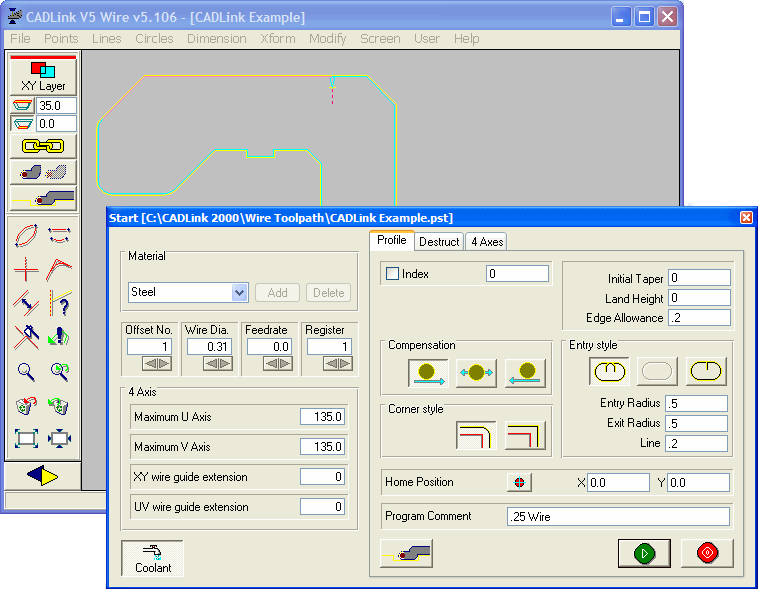The width and height of the screenshot is (758, 589).
Task: Select middle plain entry style
Action: (657, 371)
